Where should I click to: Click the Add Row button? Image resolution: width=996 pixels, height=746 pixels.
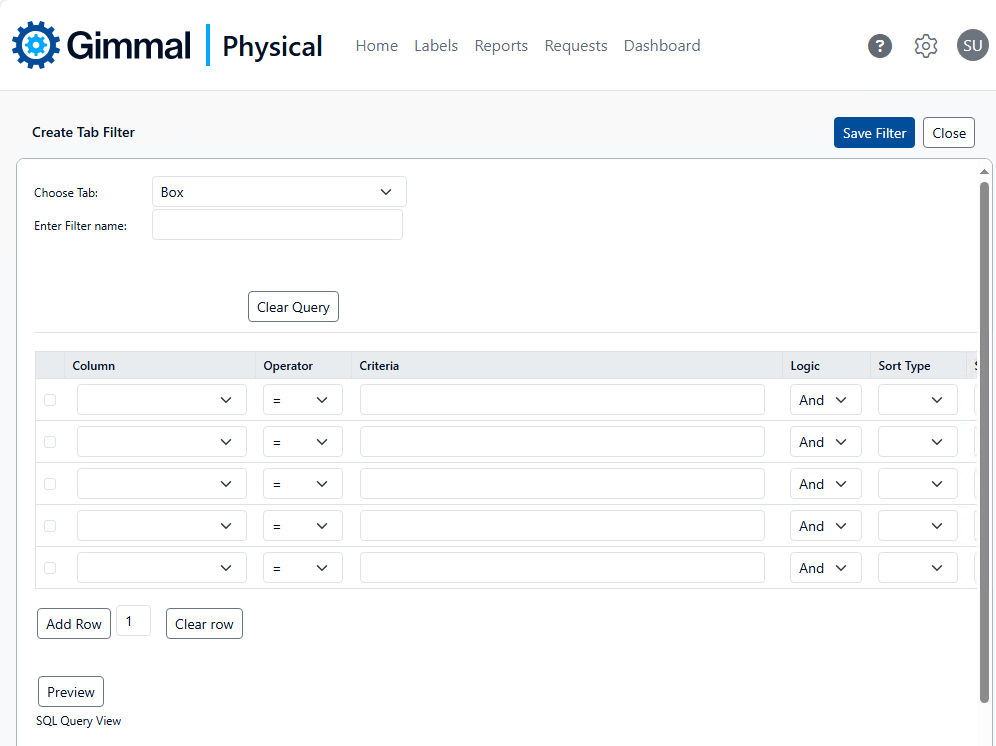click(x=74, y=624)
